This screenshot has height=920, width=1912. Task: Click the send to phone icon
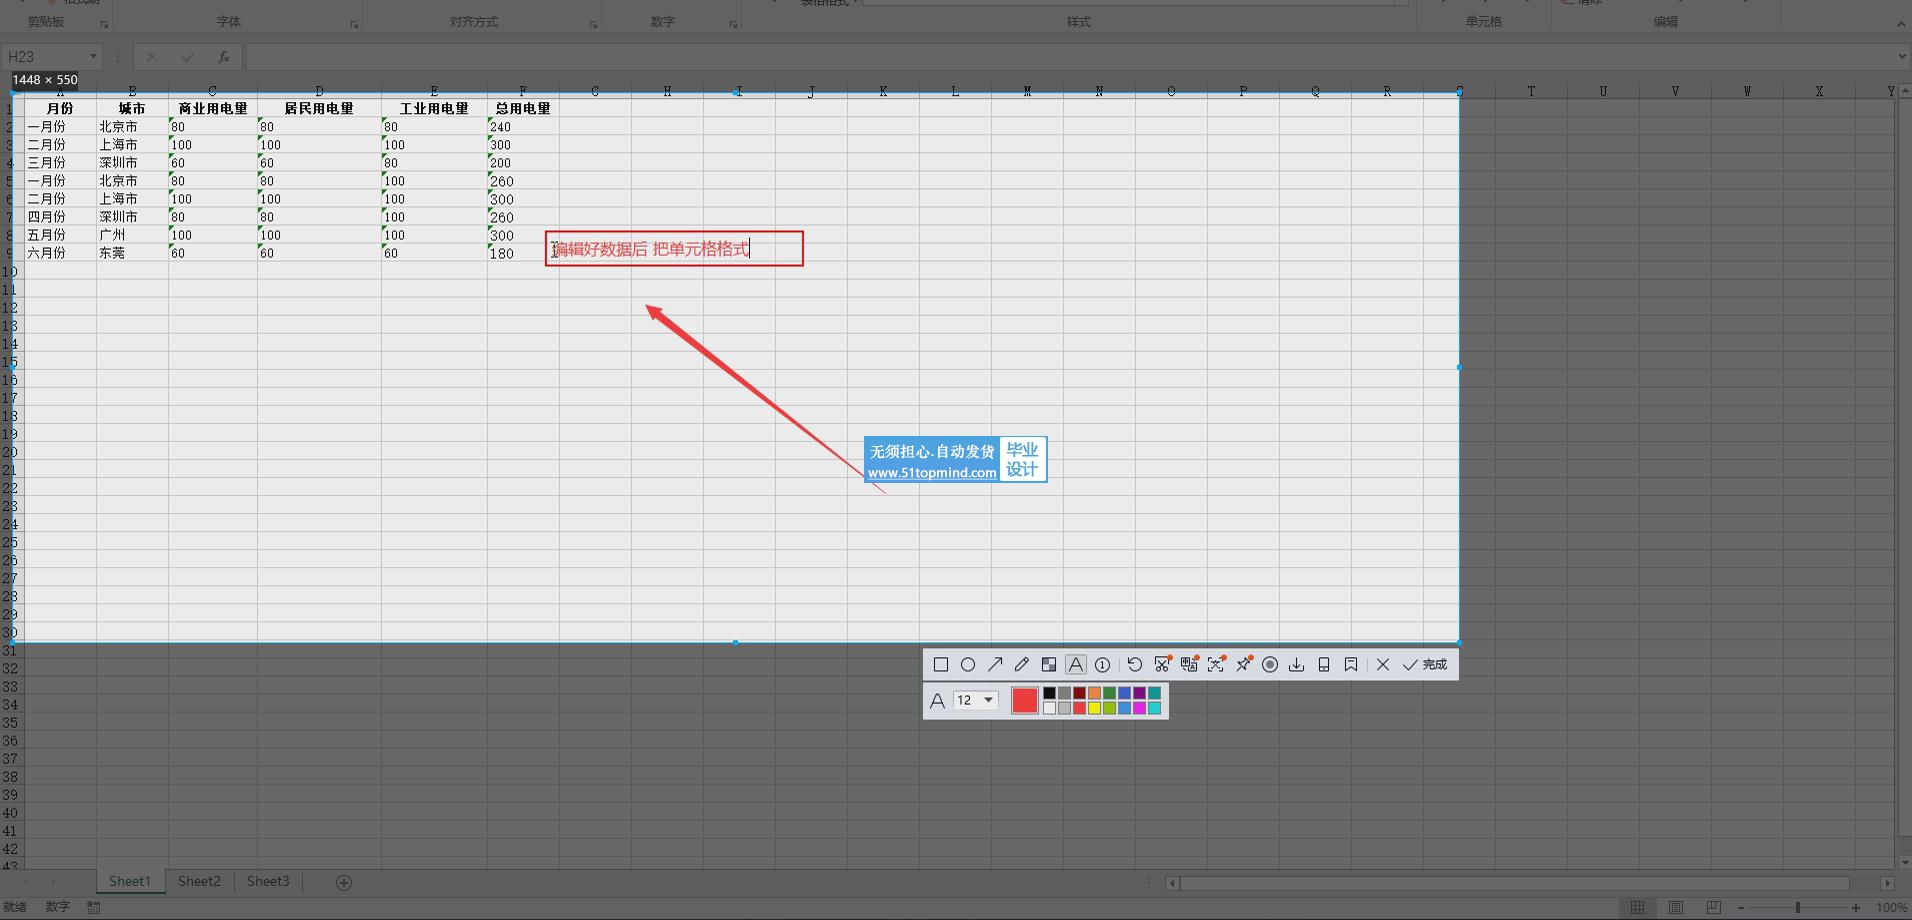pyautogui.click(x=1324, y=665)
